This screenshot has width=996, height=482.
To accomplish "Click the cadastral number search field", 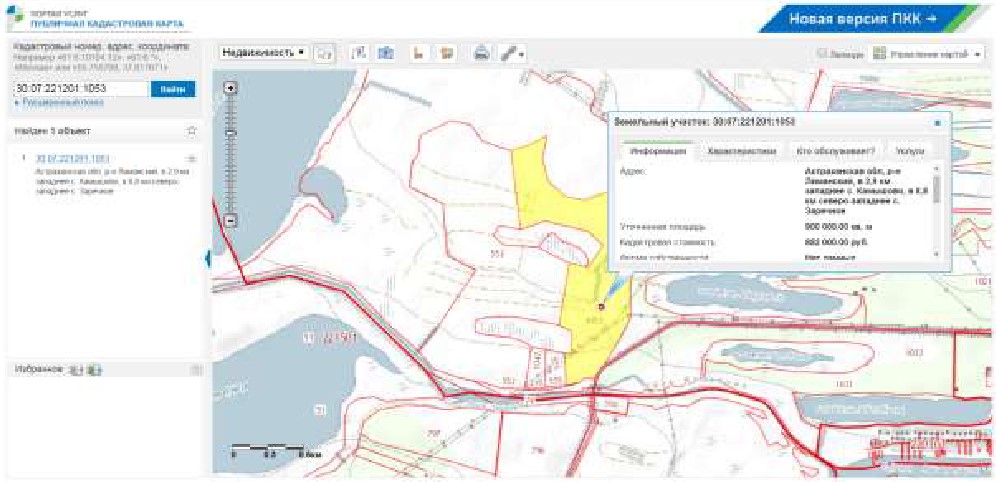I will pos(81,89).
